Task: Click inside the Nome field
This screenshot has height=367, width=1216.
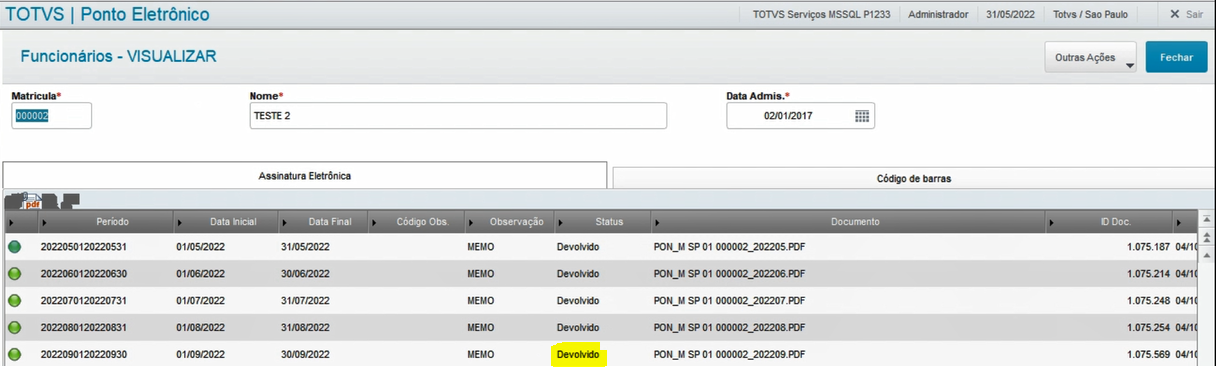Action: click(458, 116)
